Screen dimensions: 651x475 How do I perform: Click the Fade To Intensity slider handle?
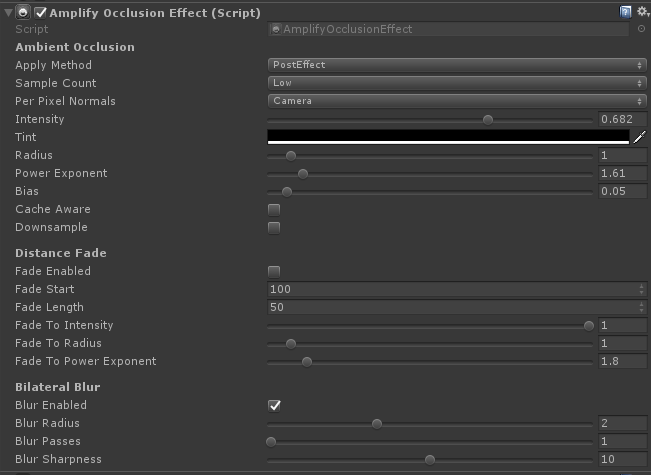tap(589, 326)
